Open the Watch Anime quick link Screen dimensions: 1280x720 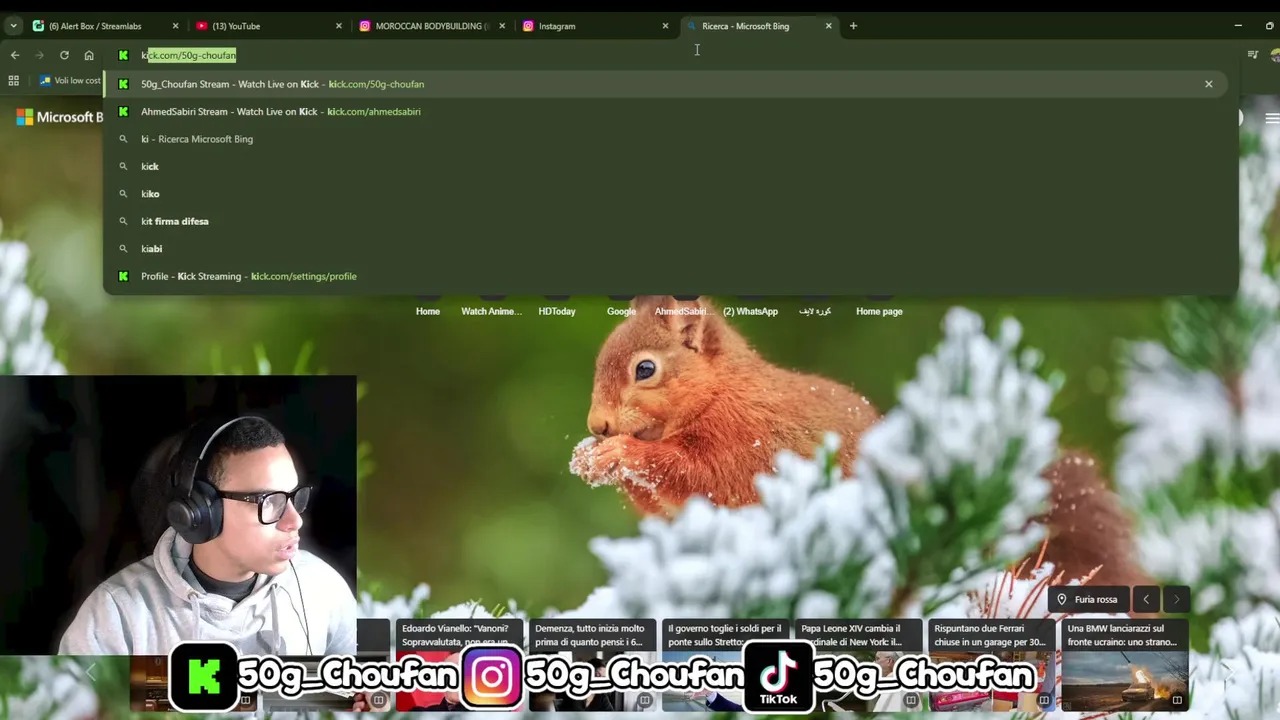tap(491, 311)
